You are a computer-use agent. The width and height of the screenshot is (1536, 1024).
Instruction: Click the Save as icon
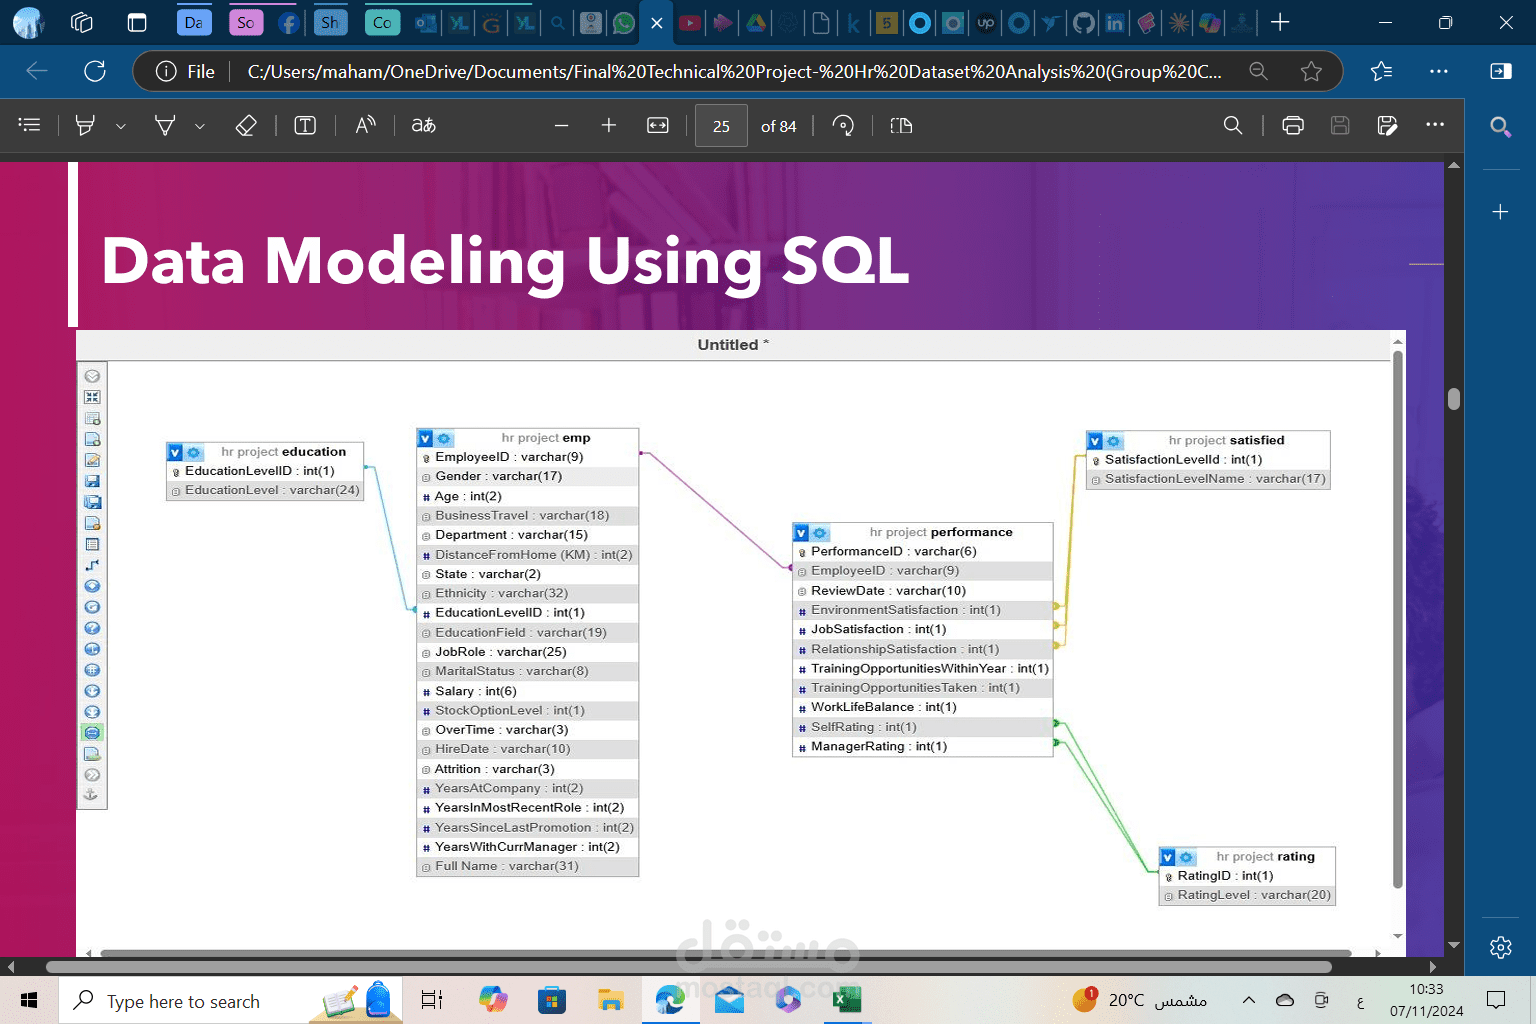tap(1387, 125)
